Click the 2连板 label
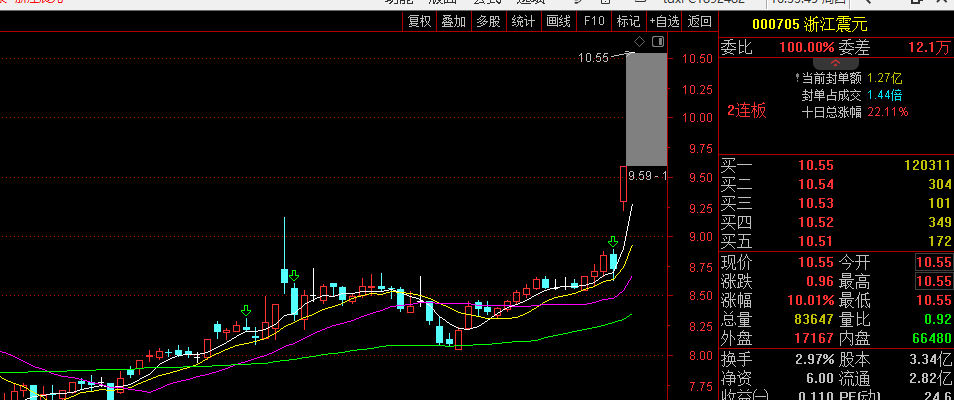This screenshot has height=400, width=954. 747,111
